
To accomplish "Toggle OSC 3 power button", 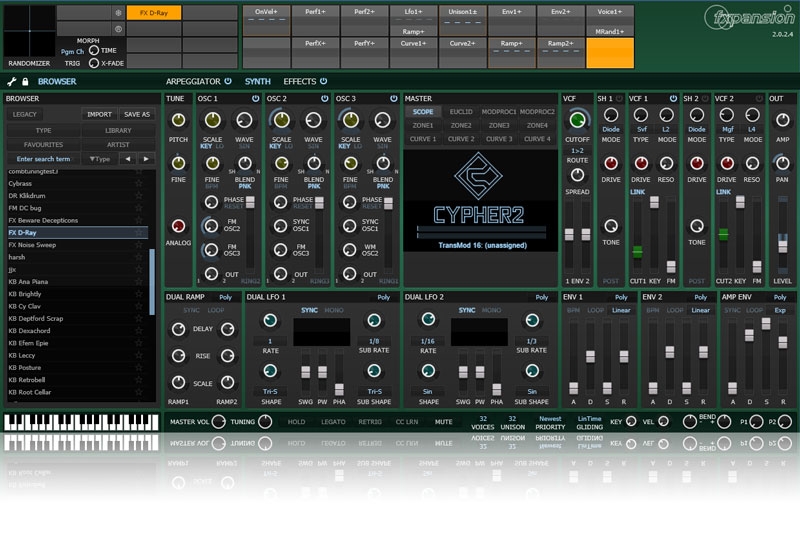I will click(x=393, y=98).
